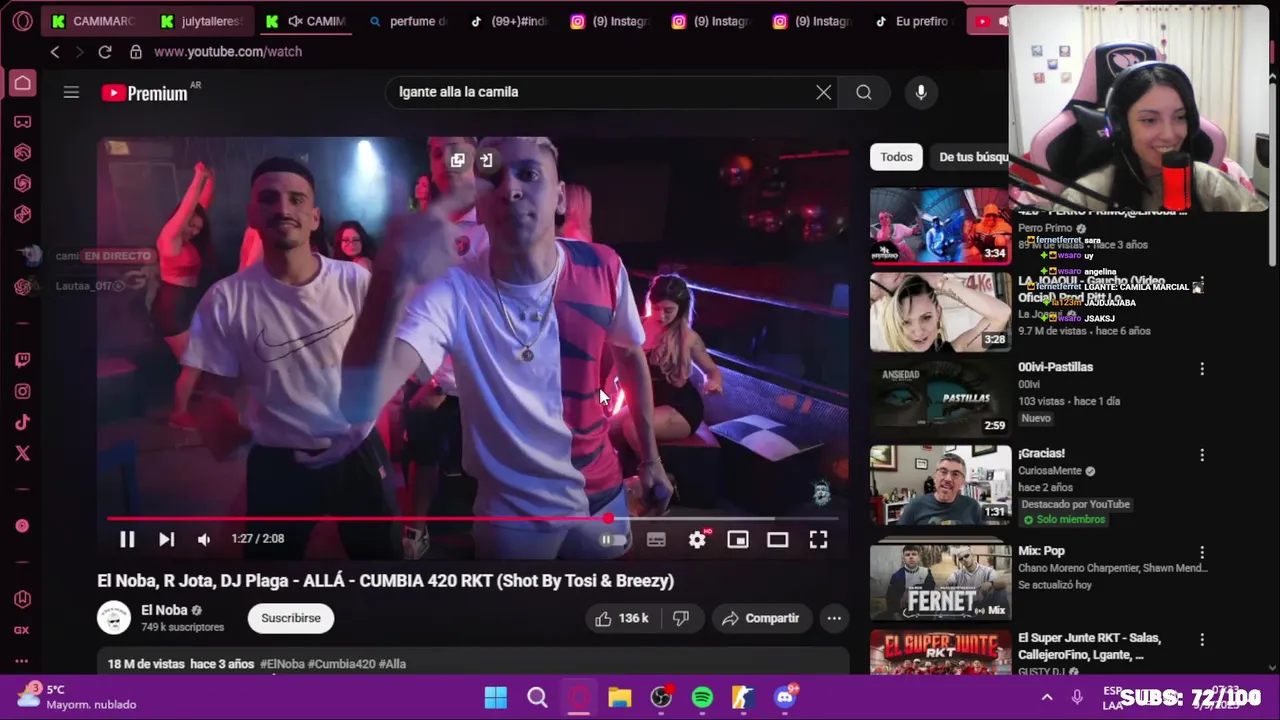Open El Noba channel avatar
Screen dimensions: 1280x720
coord(114,617)
